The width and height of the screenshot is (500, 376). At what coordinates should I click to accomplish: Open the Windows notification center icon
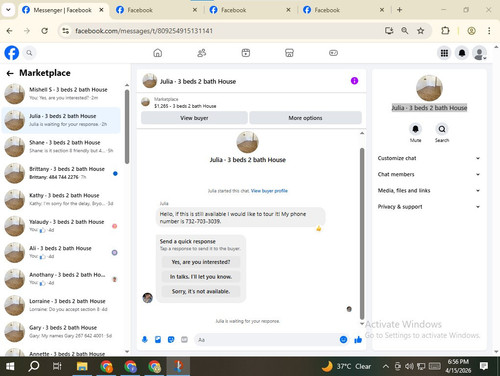point(484,366)
